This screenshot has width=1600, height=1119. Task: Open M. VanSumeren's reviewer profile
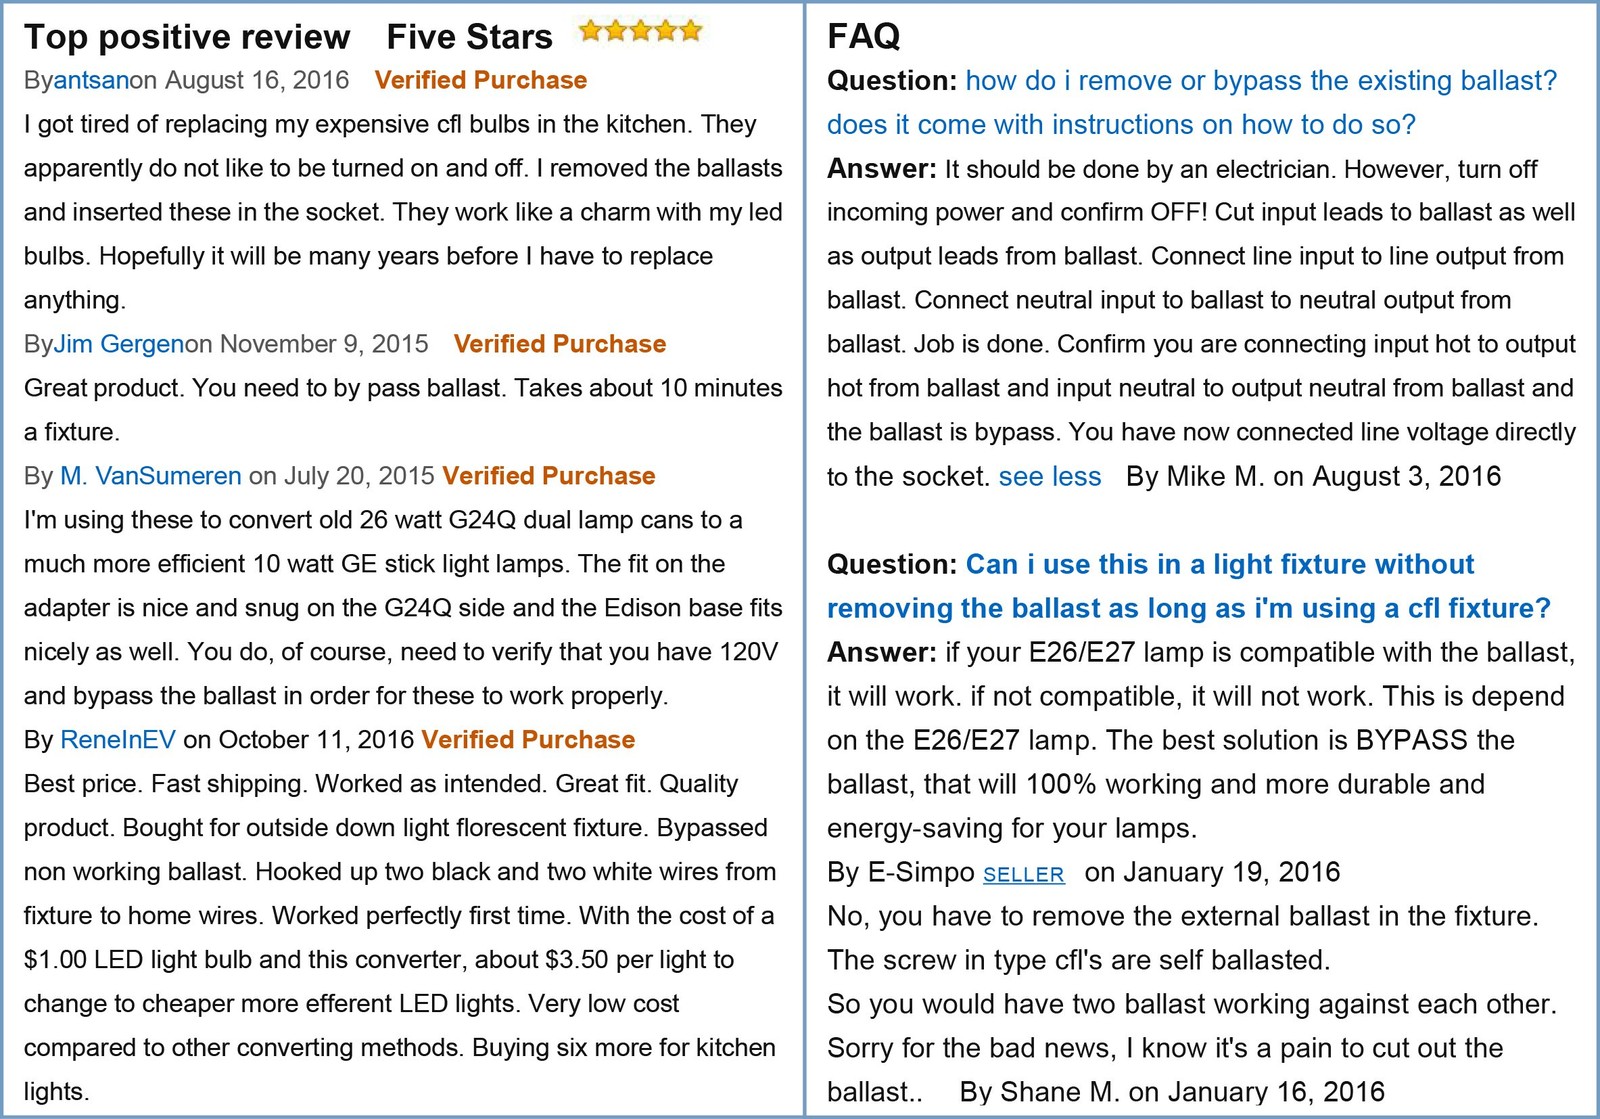tap(151, 476)
